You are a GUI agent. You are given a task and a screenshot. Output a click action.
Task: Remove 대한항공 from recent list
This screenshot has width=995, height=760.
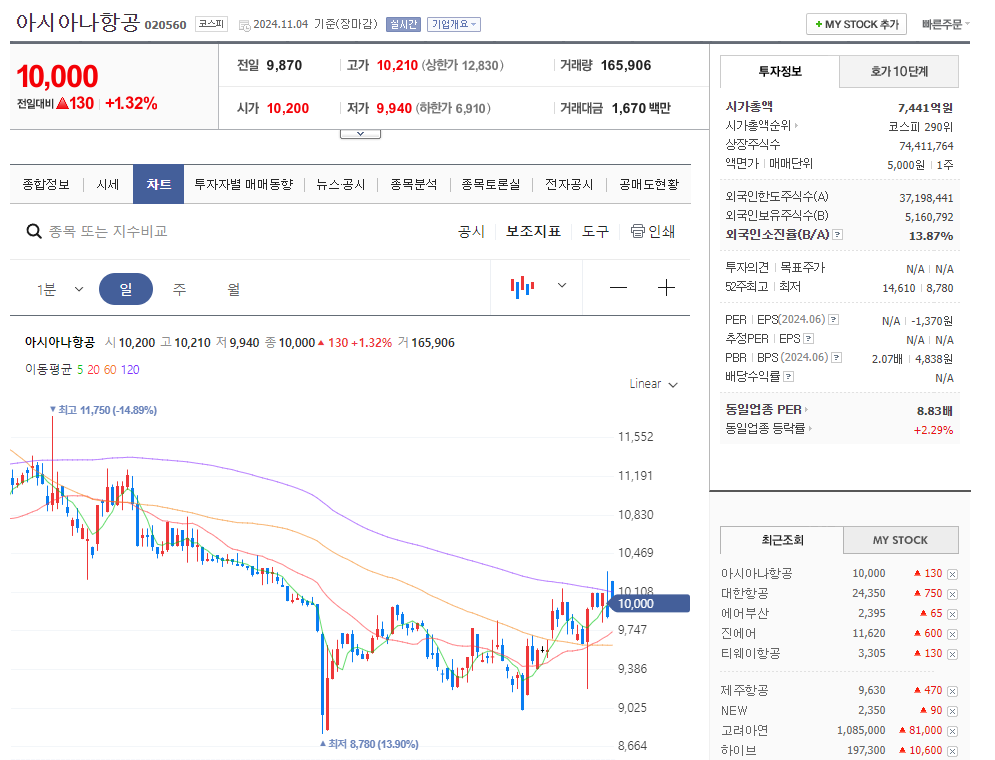pos(952,594)
